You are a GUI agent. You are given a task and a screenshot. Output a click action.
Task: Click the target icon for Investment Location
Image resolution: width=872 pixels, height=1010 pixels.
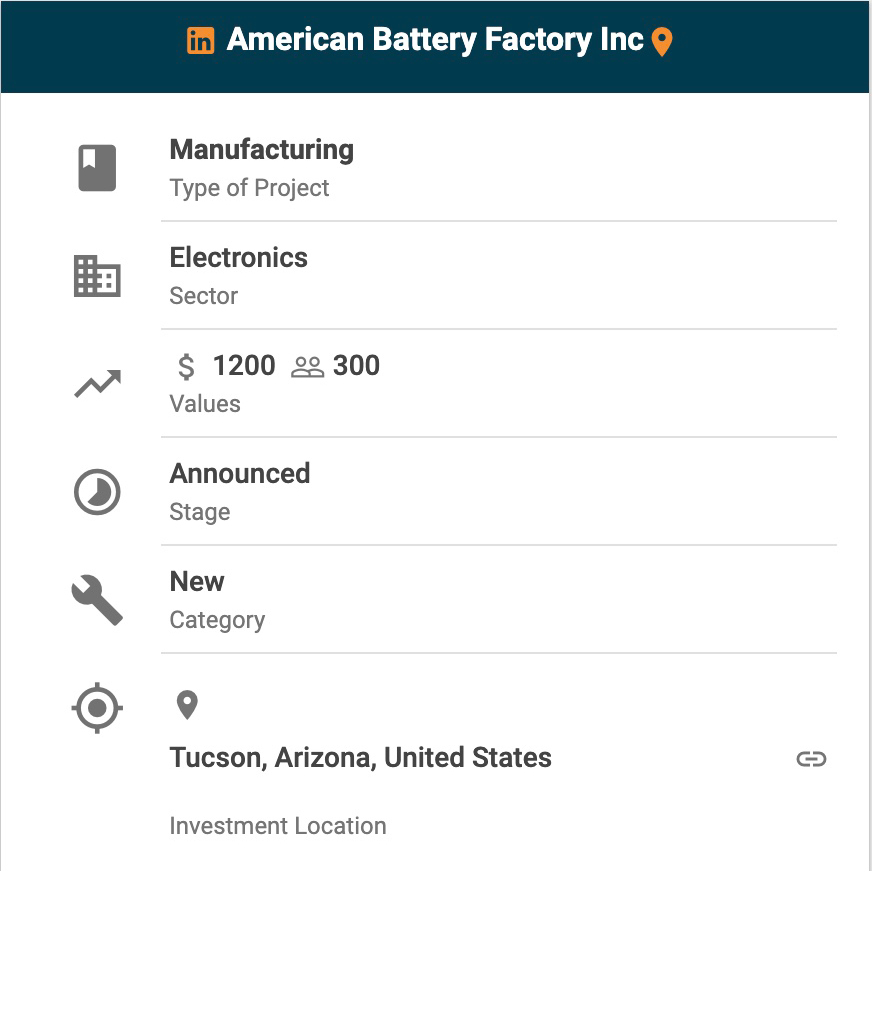coord(97,708)
